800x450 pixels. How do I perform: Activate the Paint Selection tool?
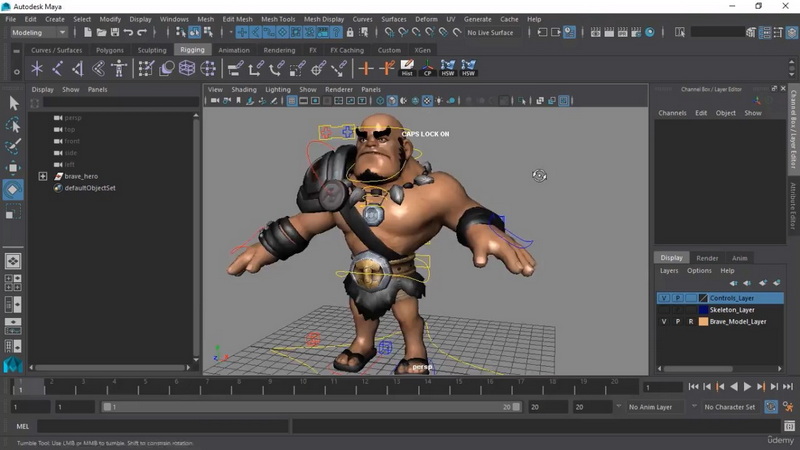[x=13, y=146]
